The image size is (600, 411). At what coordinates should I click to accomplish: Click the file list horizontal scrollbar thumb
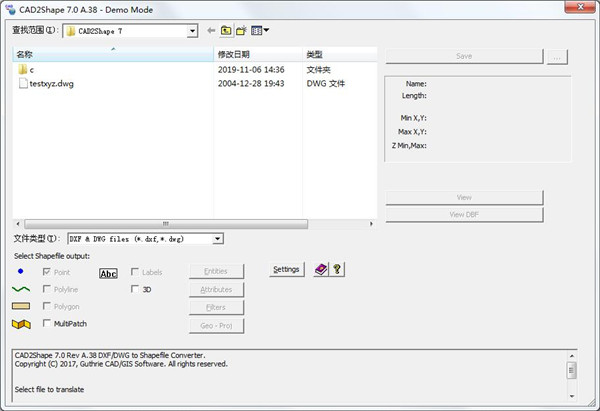[166, 223]
